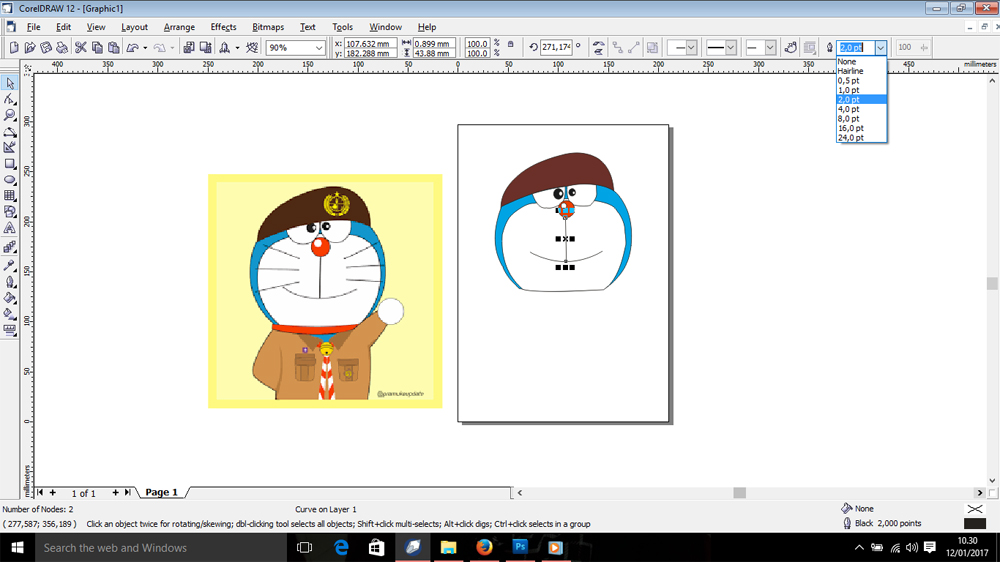Collapse the outline width dropdown arrow
The height and width of the screenshot is (562, 1000).
pyautogui.click(x=880, y=47)
